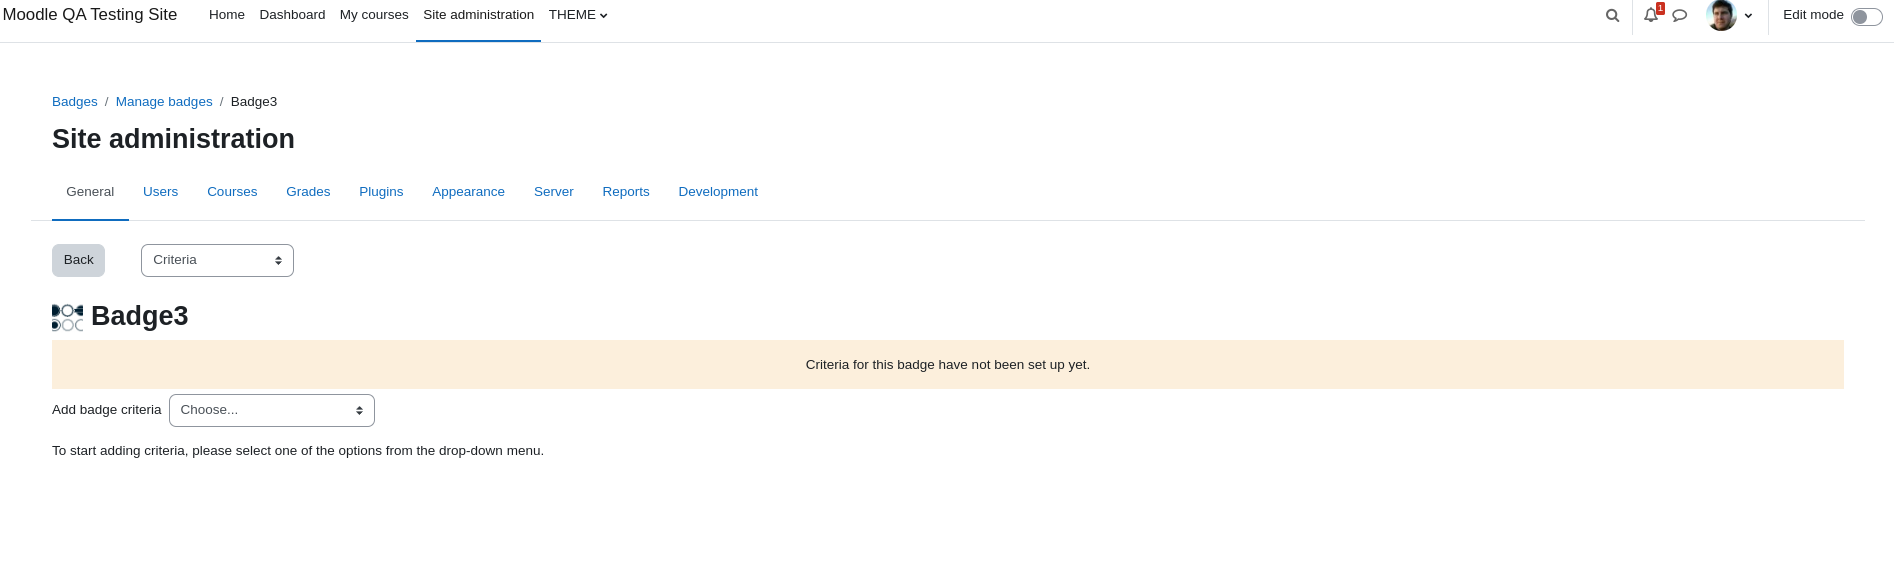1894x564 pixels.
Task: Switch to the General tab
Action: 90,192
